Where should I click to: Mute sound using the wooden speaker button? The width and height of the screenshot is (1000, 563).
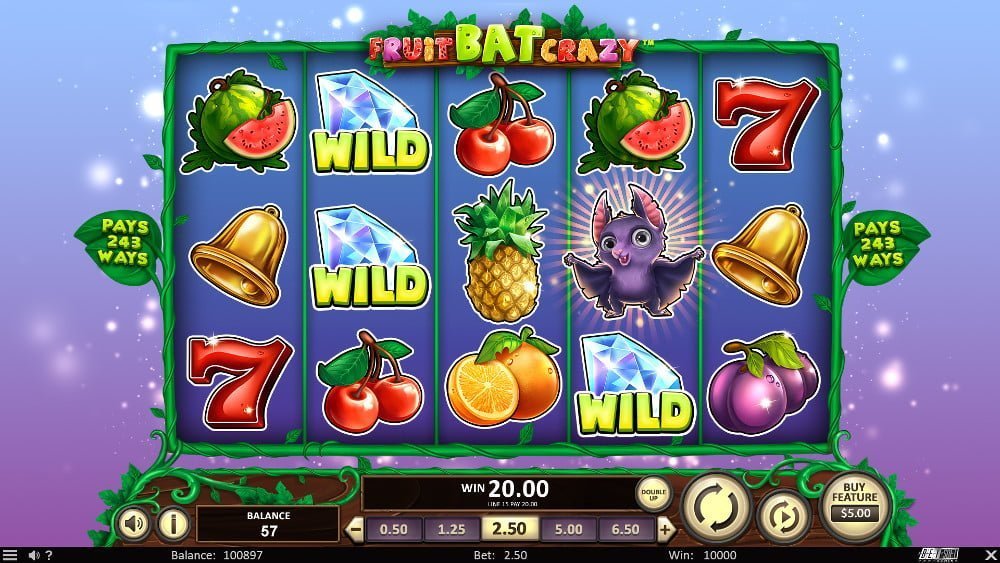click(x=133, y=523)
